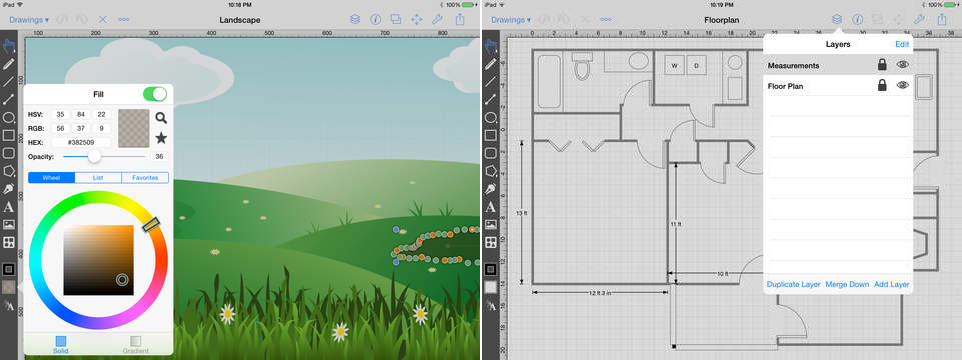Open the Drawings dropdown in Landscape window
This screenshot has width=962, height=360.
coord(29,20)
